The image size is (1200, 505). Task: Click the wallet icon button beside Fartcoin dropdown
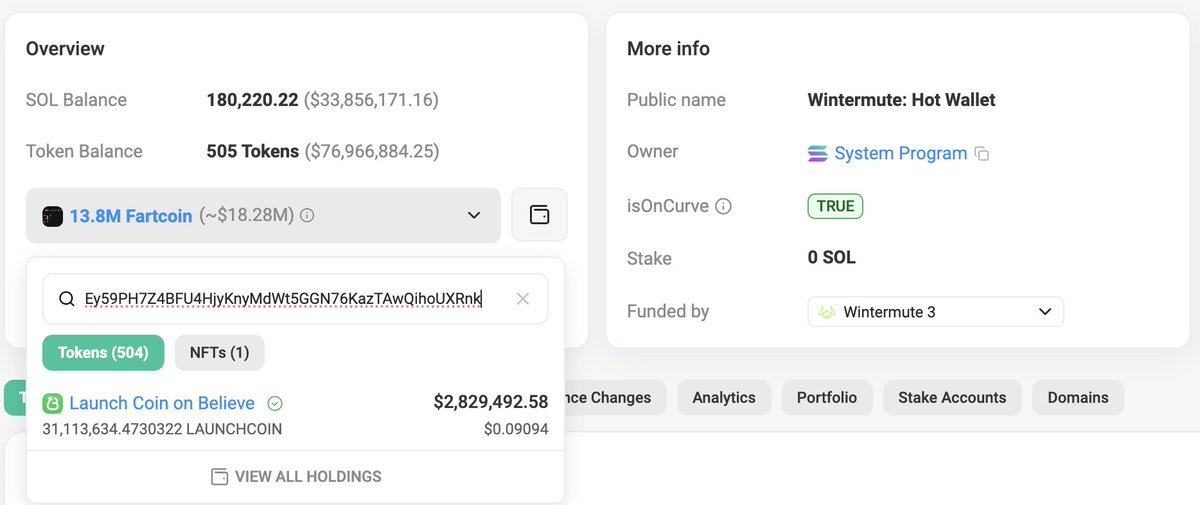[539, 215]
